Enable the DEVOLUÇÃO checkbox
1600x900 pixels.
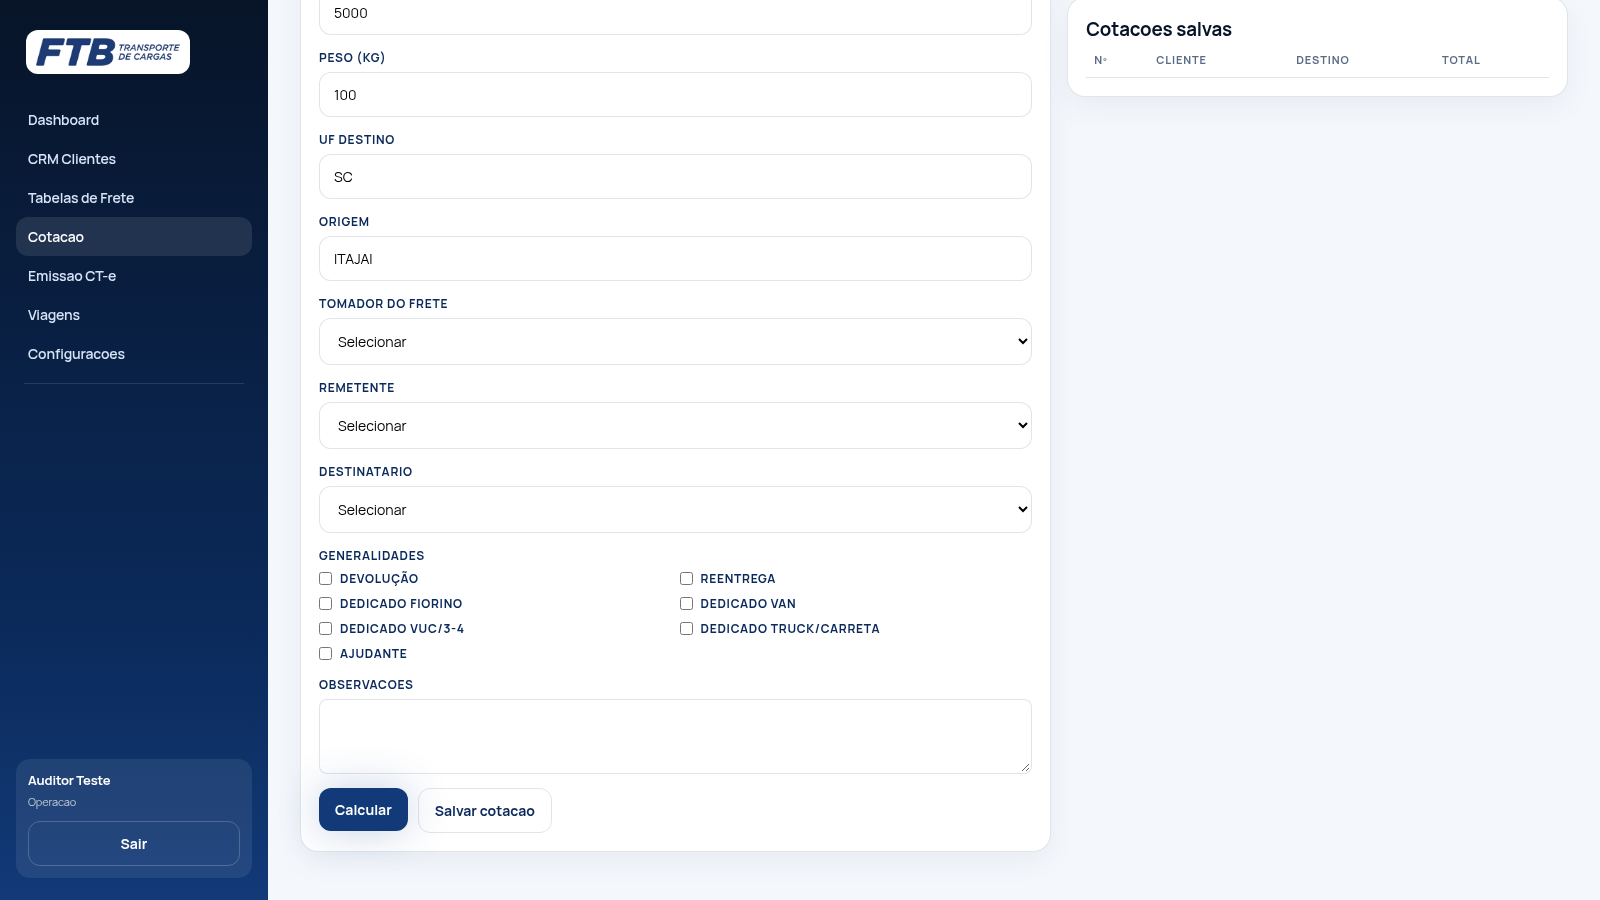point(325,579)
